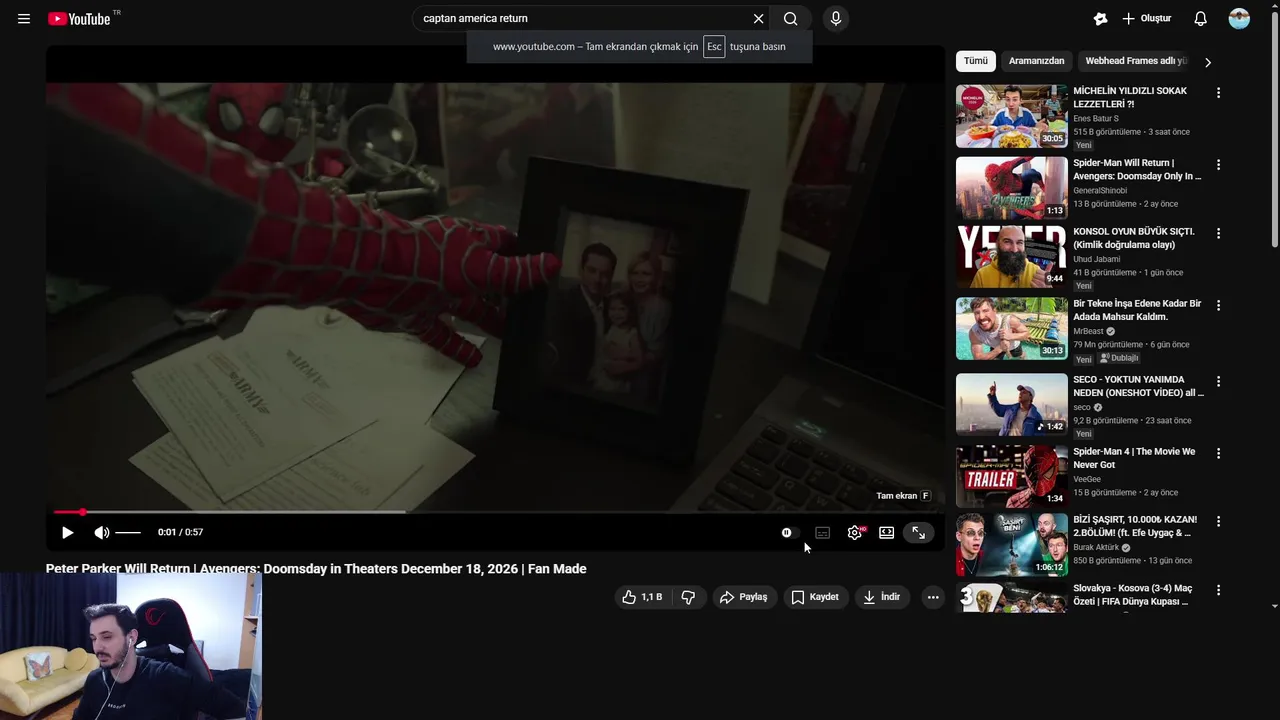Image resolution: width=1280 pixels, height=720 pixels.
Task: Adjust the volume slider
Action: pyautogui.click(x=128, y=533)
